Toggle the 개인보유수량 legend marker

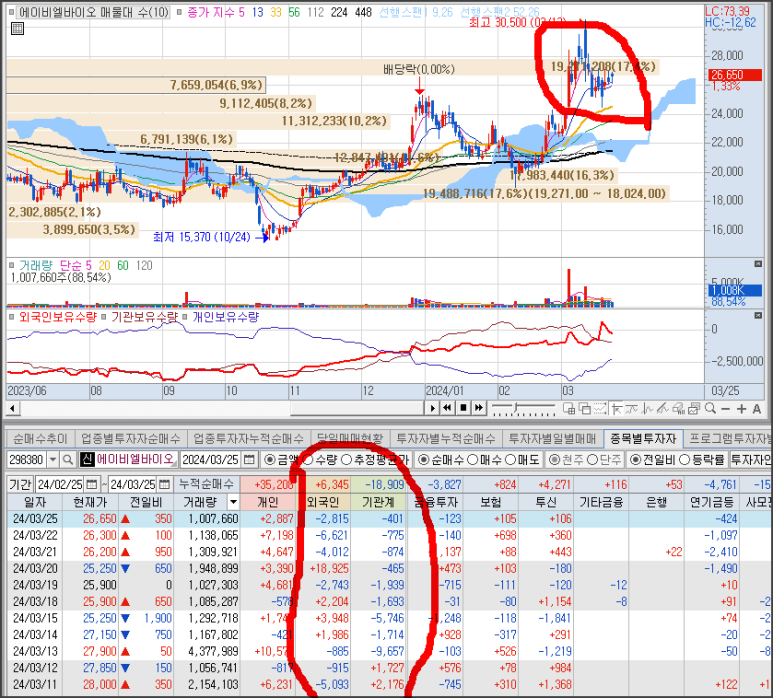point(185,316)
